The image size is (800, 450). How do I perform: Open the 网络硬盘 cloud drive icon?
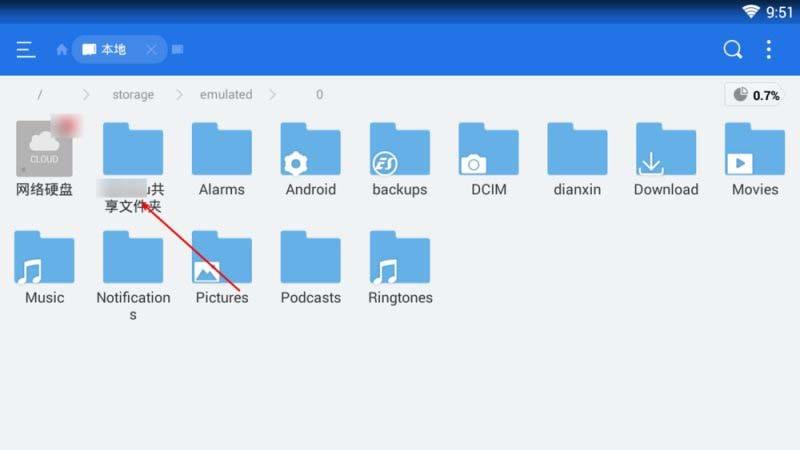pyautogui.click(x=44, y=150)
